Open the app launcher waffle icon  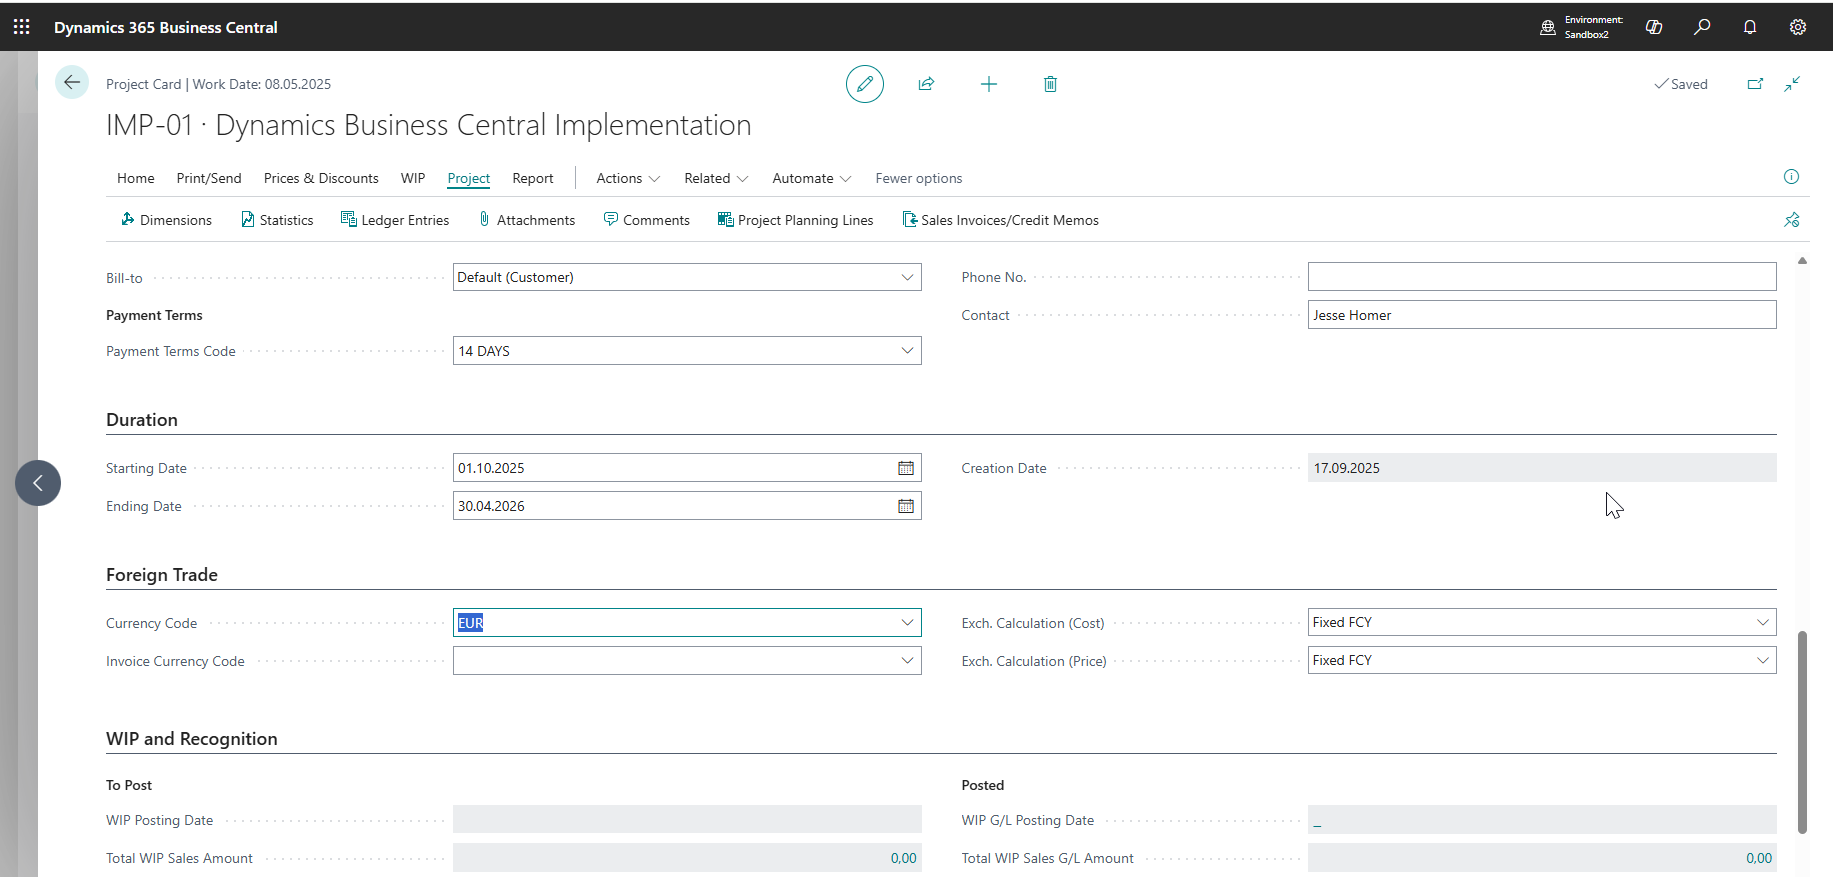pos(22,27)
